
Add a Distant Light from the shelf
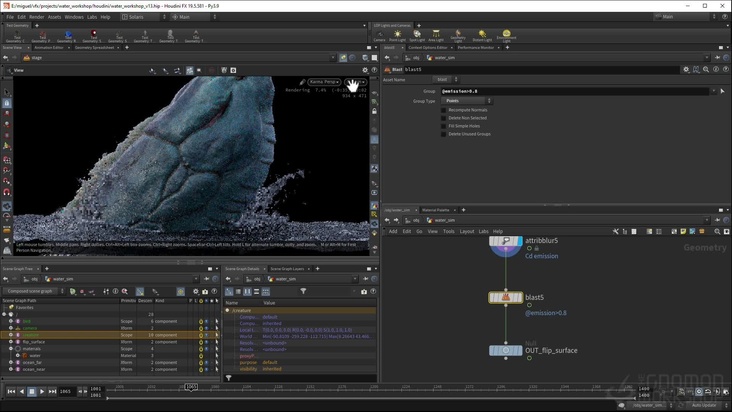(x=482, y=35)
